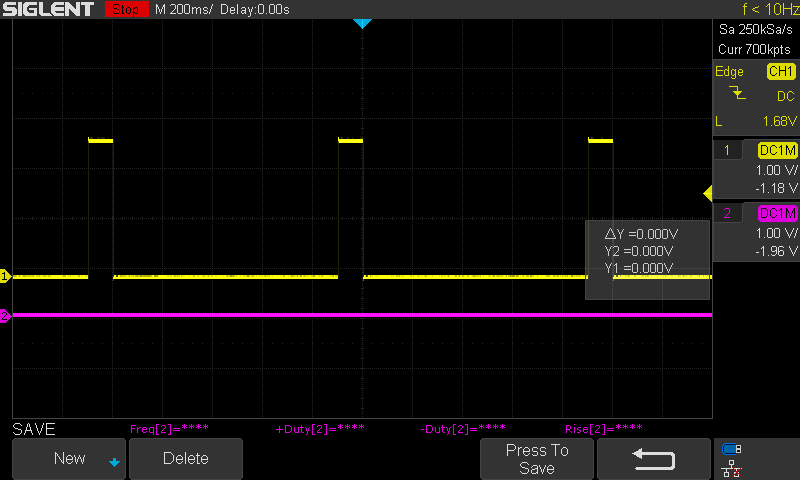Select channel 1 offset -1.18 V value
The width and height of the screenshot is (800, 480).
[776, 188]
